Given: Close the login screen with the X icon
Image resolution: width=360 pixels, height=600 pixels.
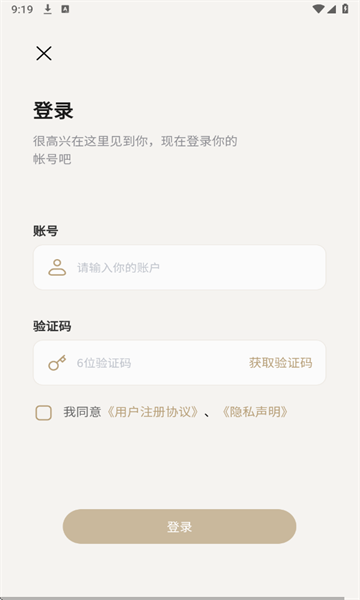Looking at the screenshot, I should pyautogui.click(x=44, y=54).
